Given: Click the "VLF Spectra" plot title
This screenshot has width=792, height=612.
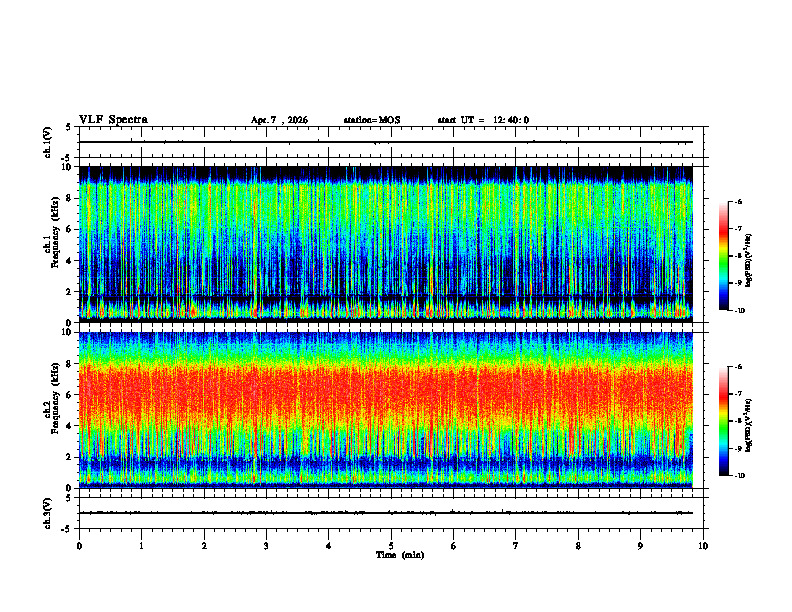Looking at the screenshot, I should (113, 120).
